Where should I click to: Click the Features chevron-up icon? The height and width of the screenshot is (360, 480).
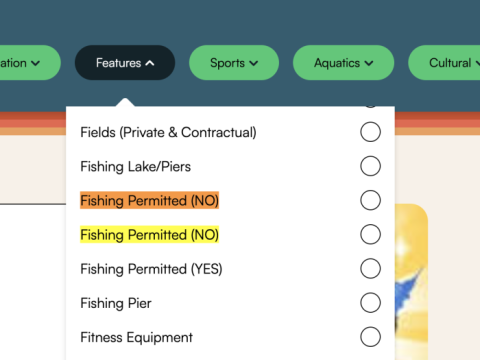[x=150, y=63]
